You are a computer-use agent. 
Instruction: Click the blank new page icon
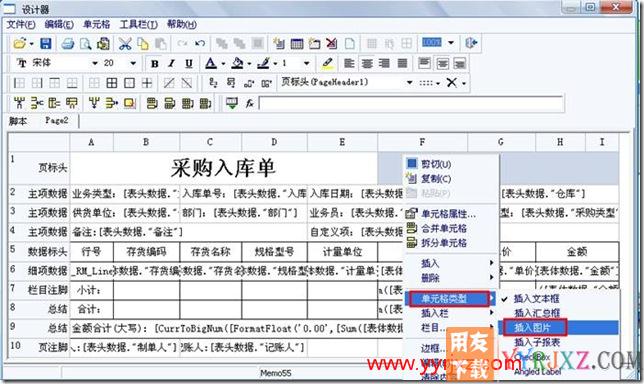(x=350, y=43)
